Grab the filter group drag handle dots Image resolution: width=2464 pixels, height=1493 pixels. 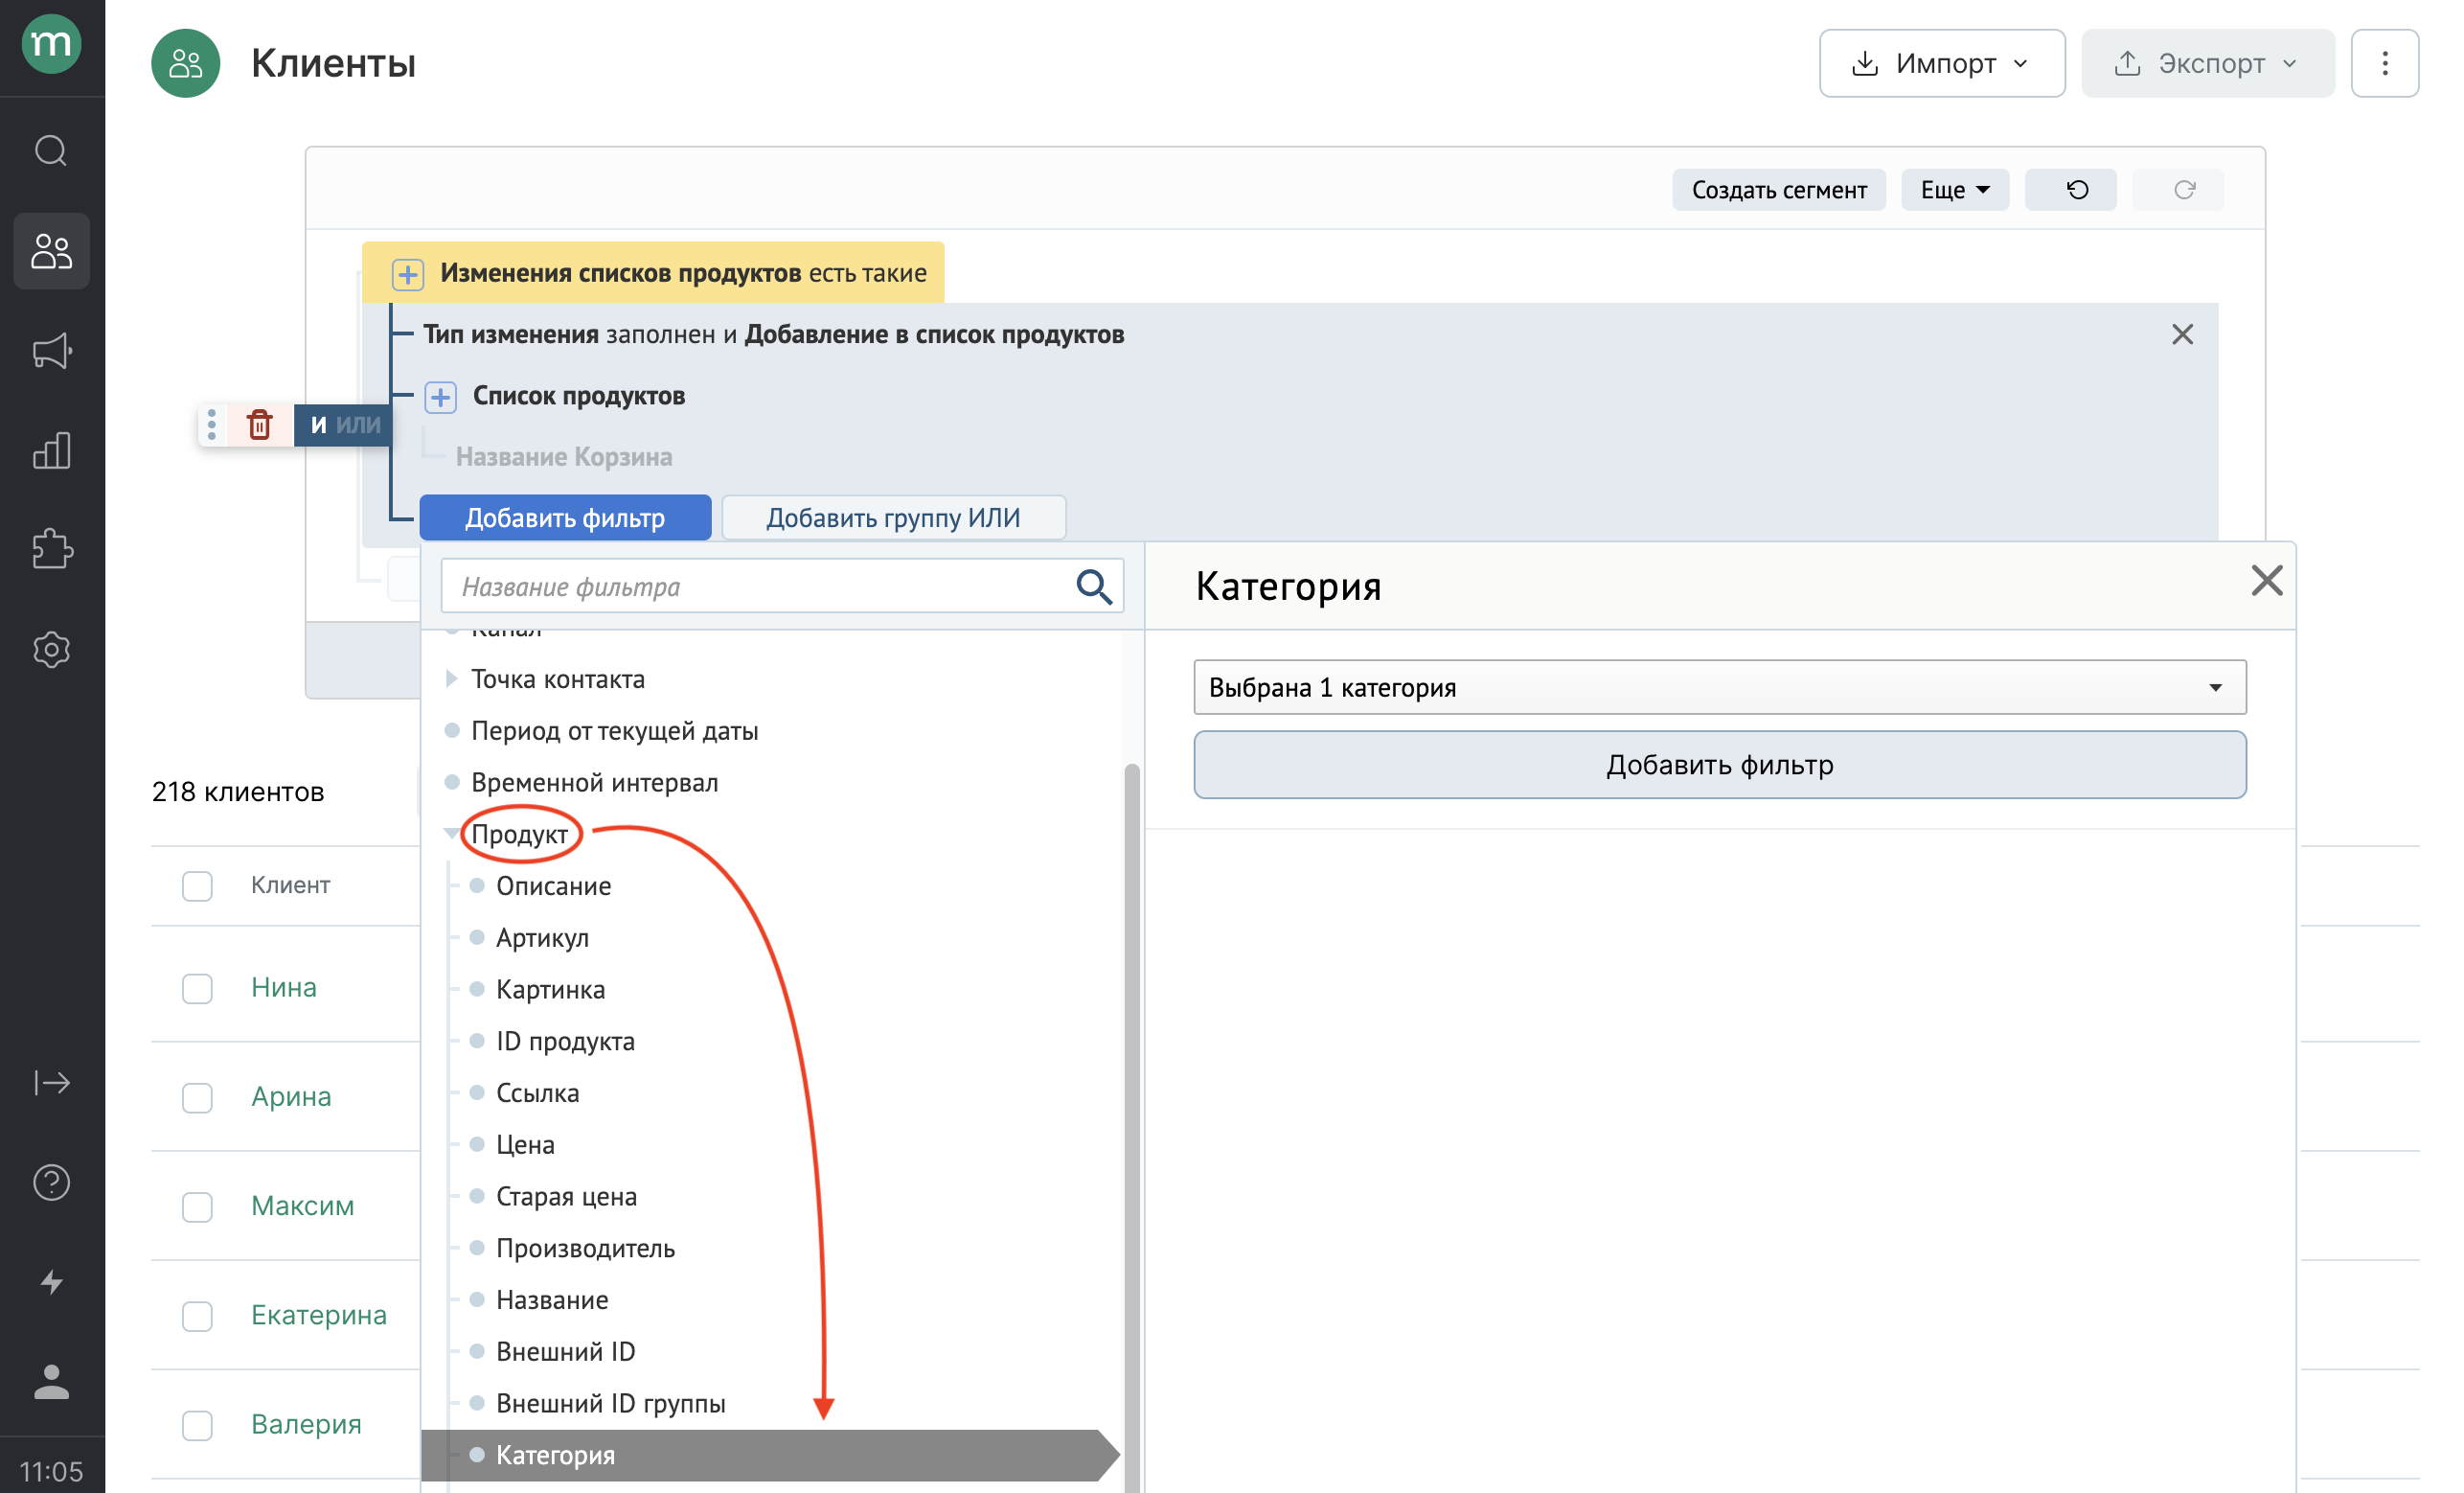pyautogui.click(x=211, y=424)
